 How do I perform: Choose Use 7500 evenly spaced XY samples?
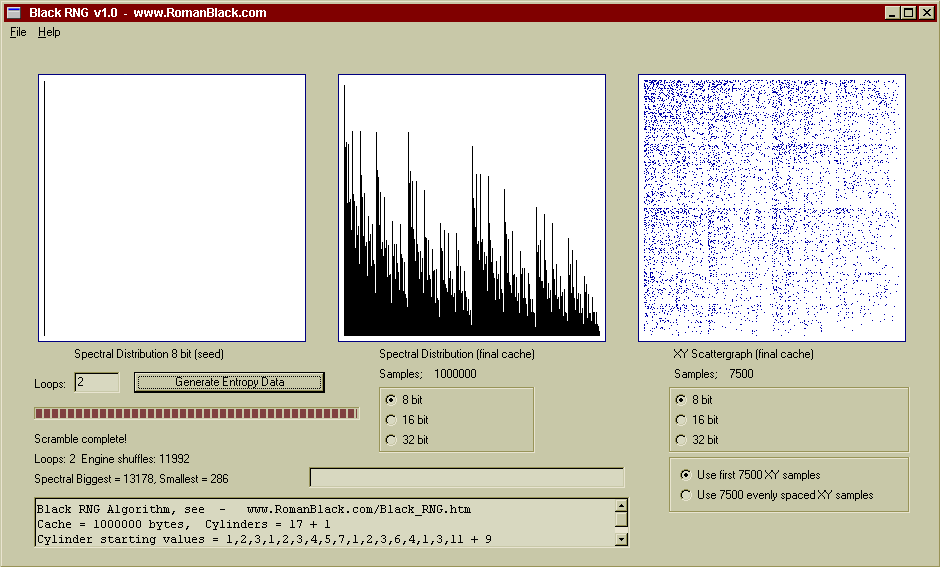(x=685, y=495)
